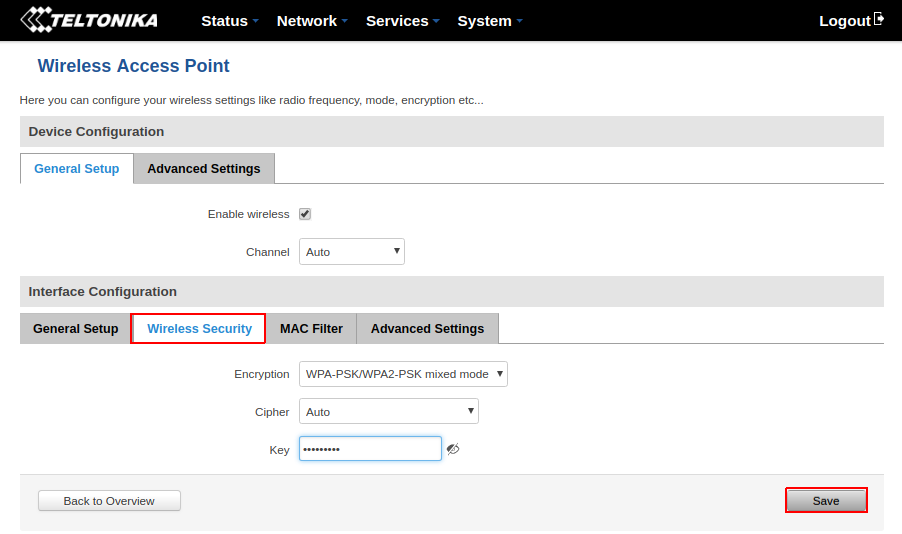The width and height of the screenshot is (902, 534).
Task: Click into the Key password field
Action: coord(370,449)
